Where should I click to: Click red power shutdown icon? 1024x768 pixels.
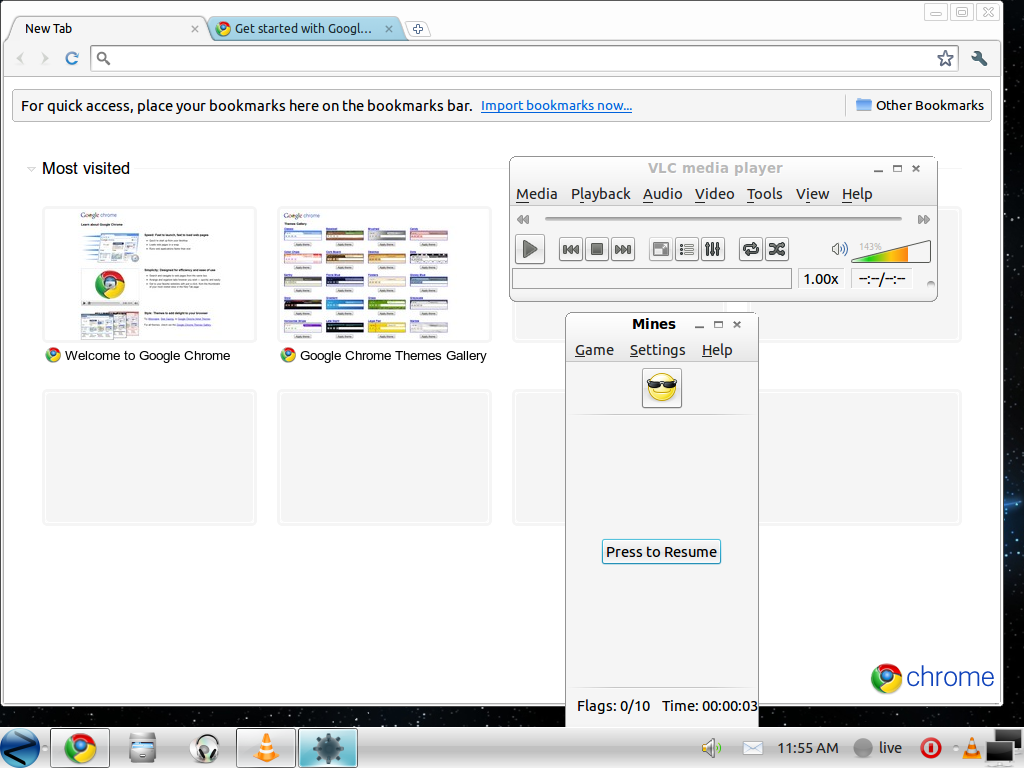point(931,748)
